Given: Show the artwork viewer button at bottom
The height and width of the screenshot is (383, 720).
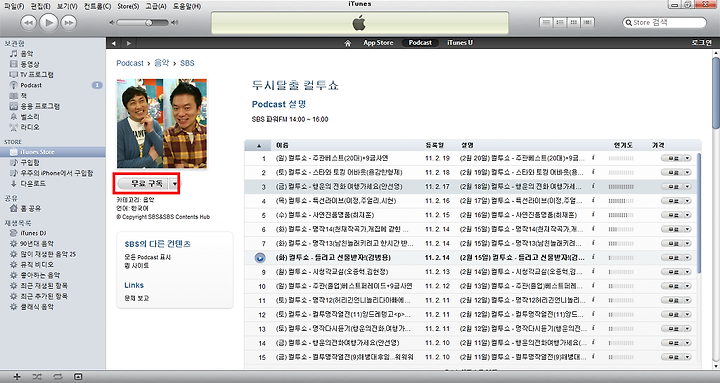Looking at the screenshot, I should [x=78, y=377].
